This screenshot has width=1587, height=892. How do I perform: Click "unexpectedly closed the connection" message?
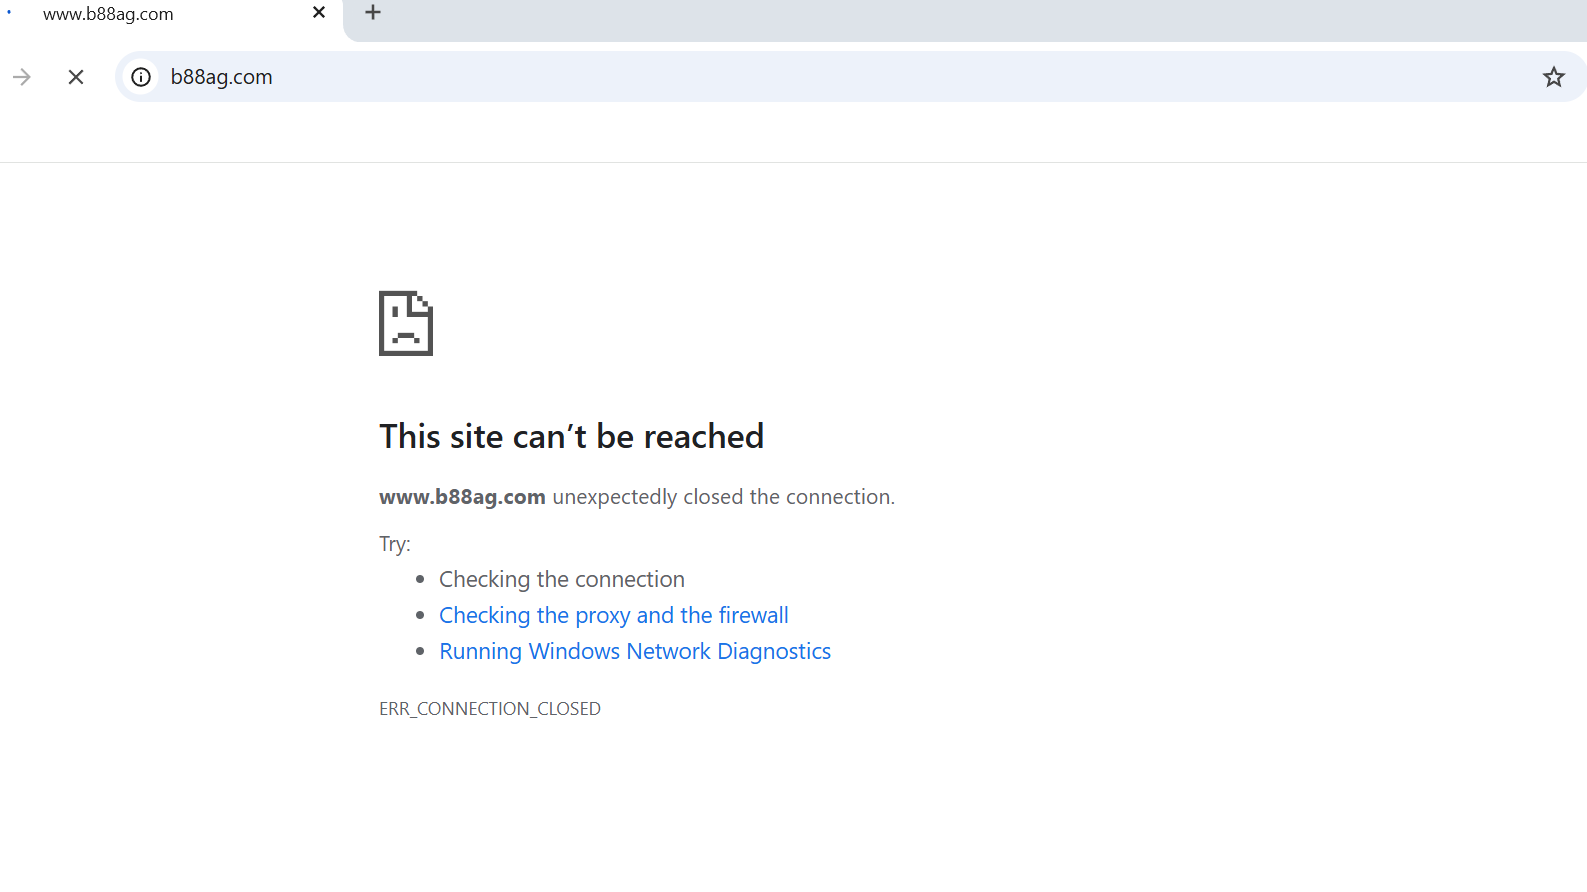pos(723,497)
